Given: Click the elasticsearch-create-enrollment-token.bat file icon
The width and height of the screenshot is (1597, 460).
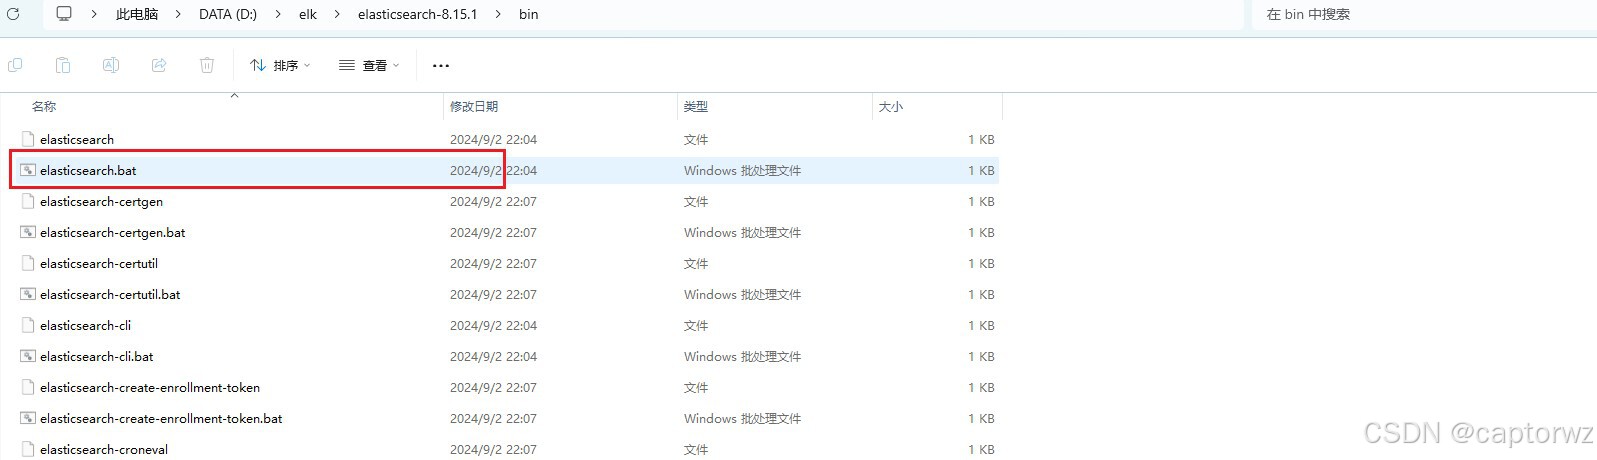Looking at the screenshot, I should pos(28,418).
